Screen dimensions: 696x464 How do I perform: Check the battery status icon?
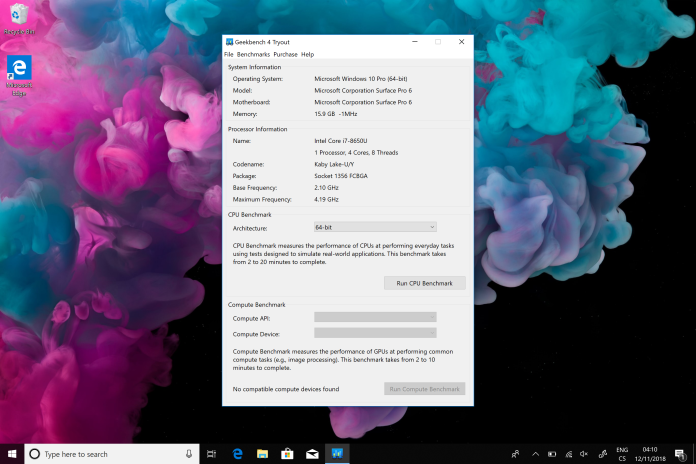(552, 454)
